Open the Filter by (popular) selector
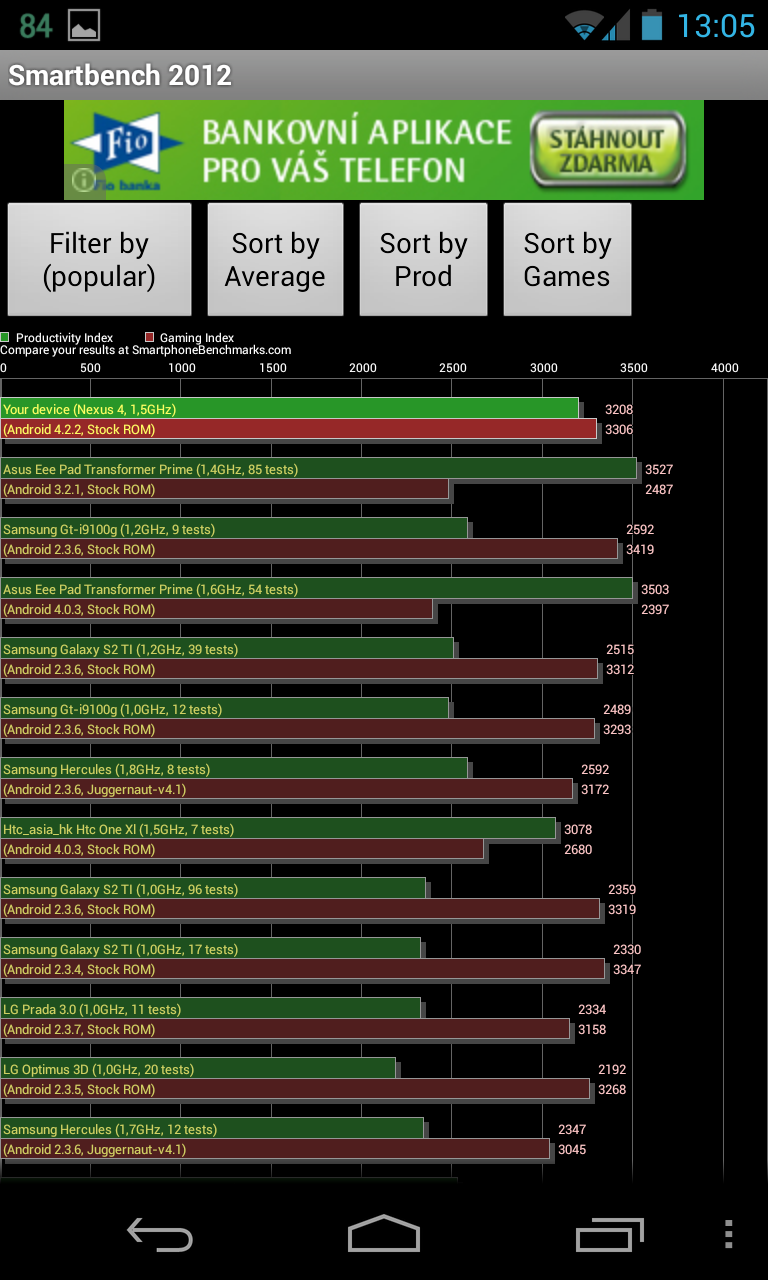 pos(99,260)
